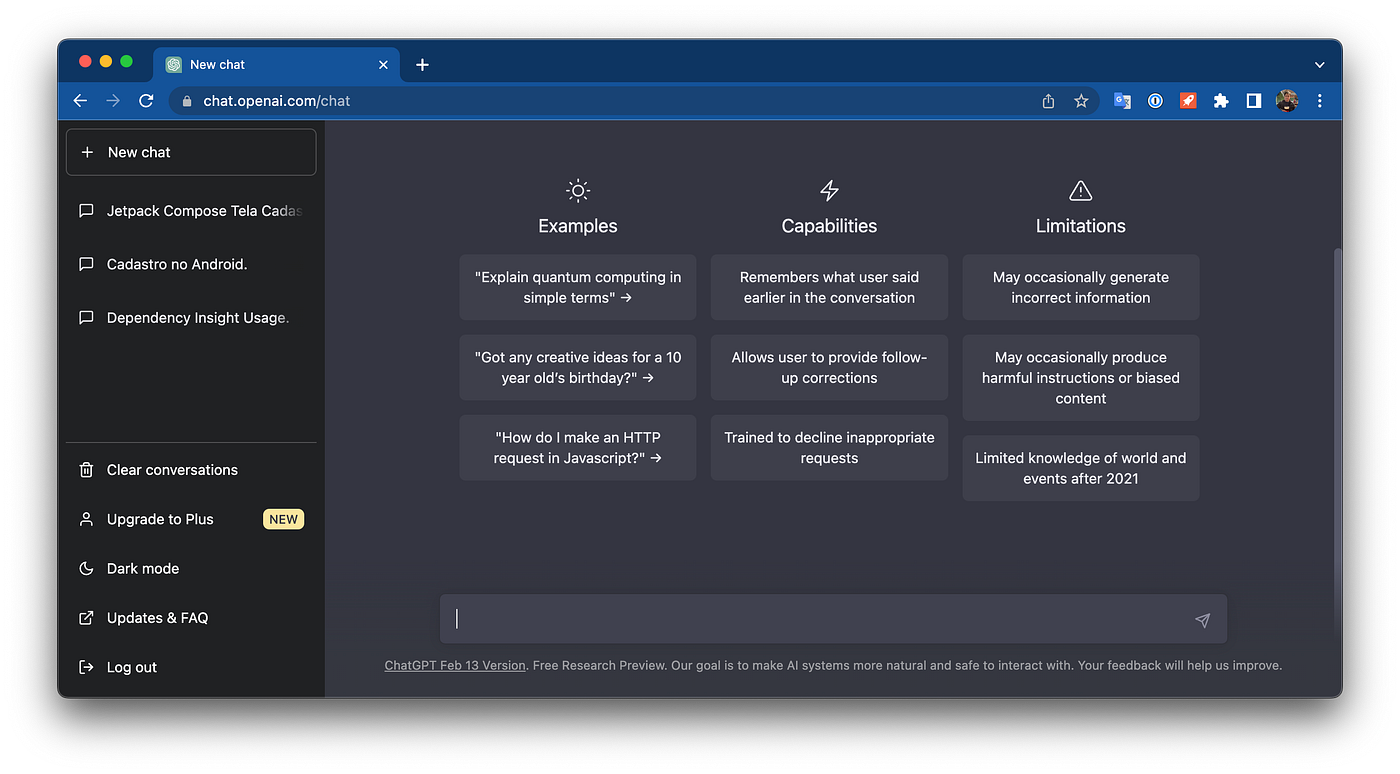Open the ChatGPT Feb 13 Version link

pyautogui.click(x=455, y=665)
